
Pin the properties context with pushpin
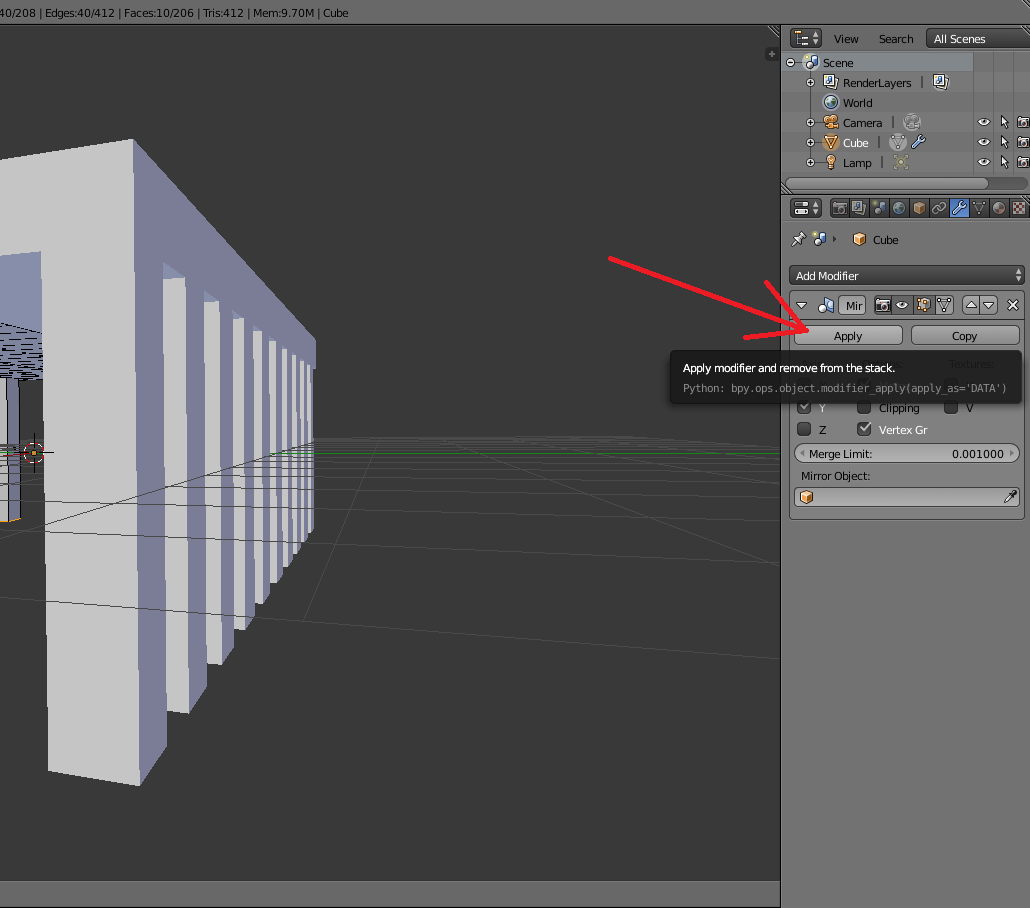[799, 239]
